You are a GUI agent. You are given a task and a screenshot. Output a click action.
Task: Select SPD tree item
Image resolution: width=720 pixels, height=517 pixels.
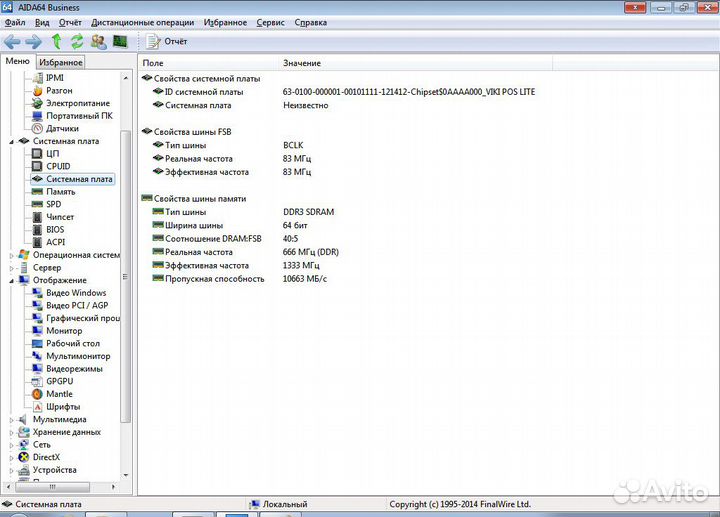tap(54, 204)
